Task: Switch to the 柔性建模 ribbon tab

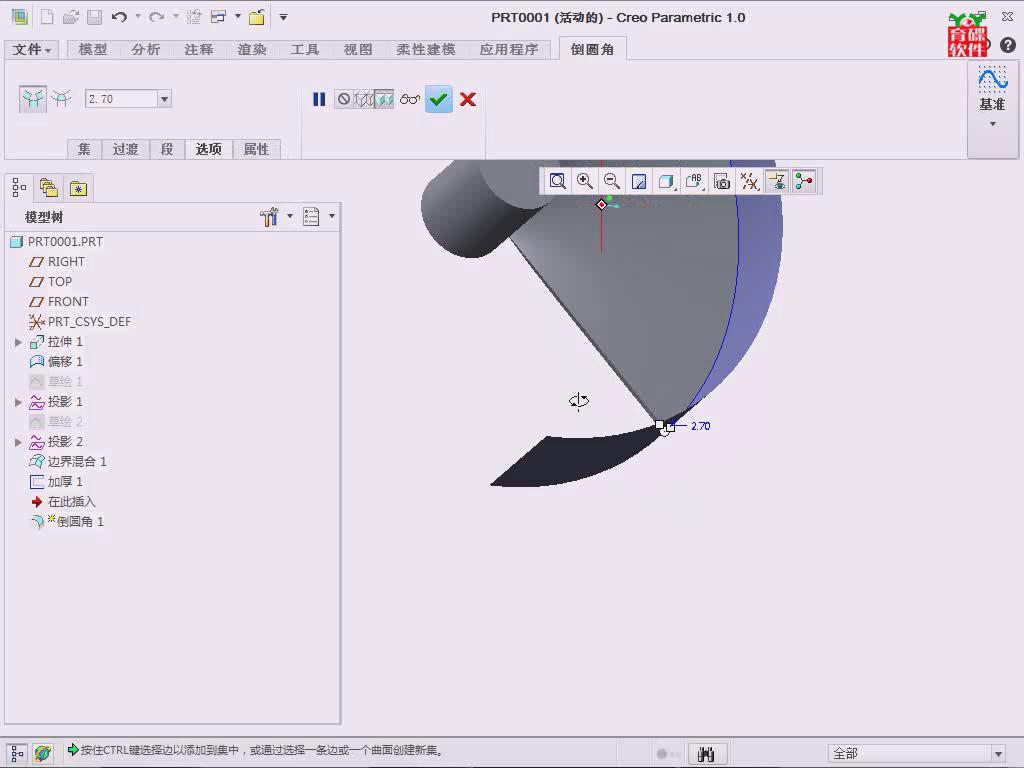Action: coord(426,50)
